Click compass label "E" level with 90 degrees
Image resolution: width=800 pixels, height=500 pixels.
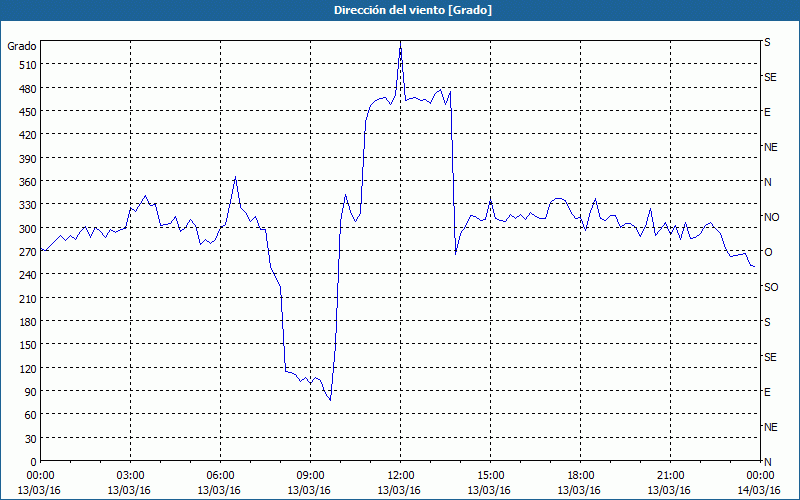[767, 392]
